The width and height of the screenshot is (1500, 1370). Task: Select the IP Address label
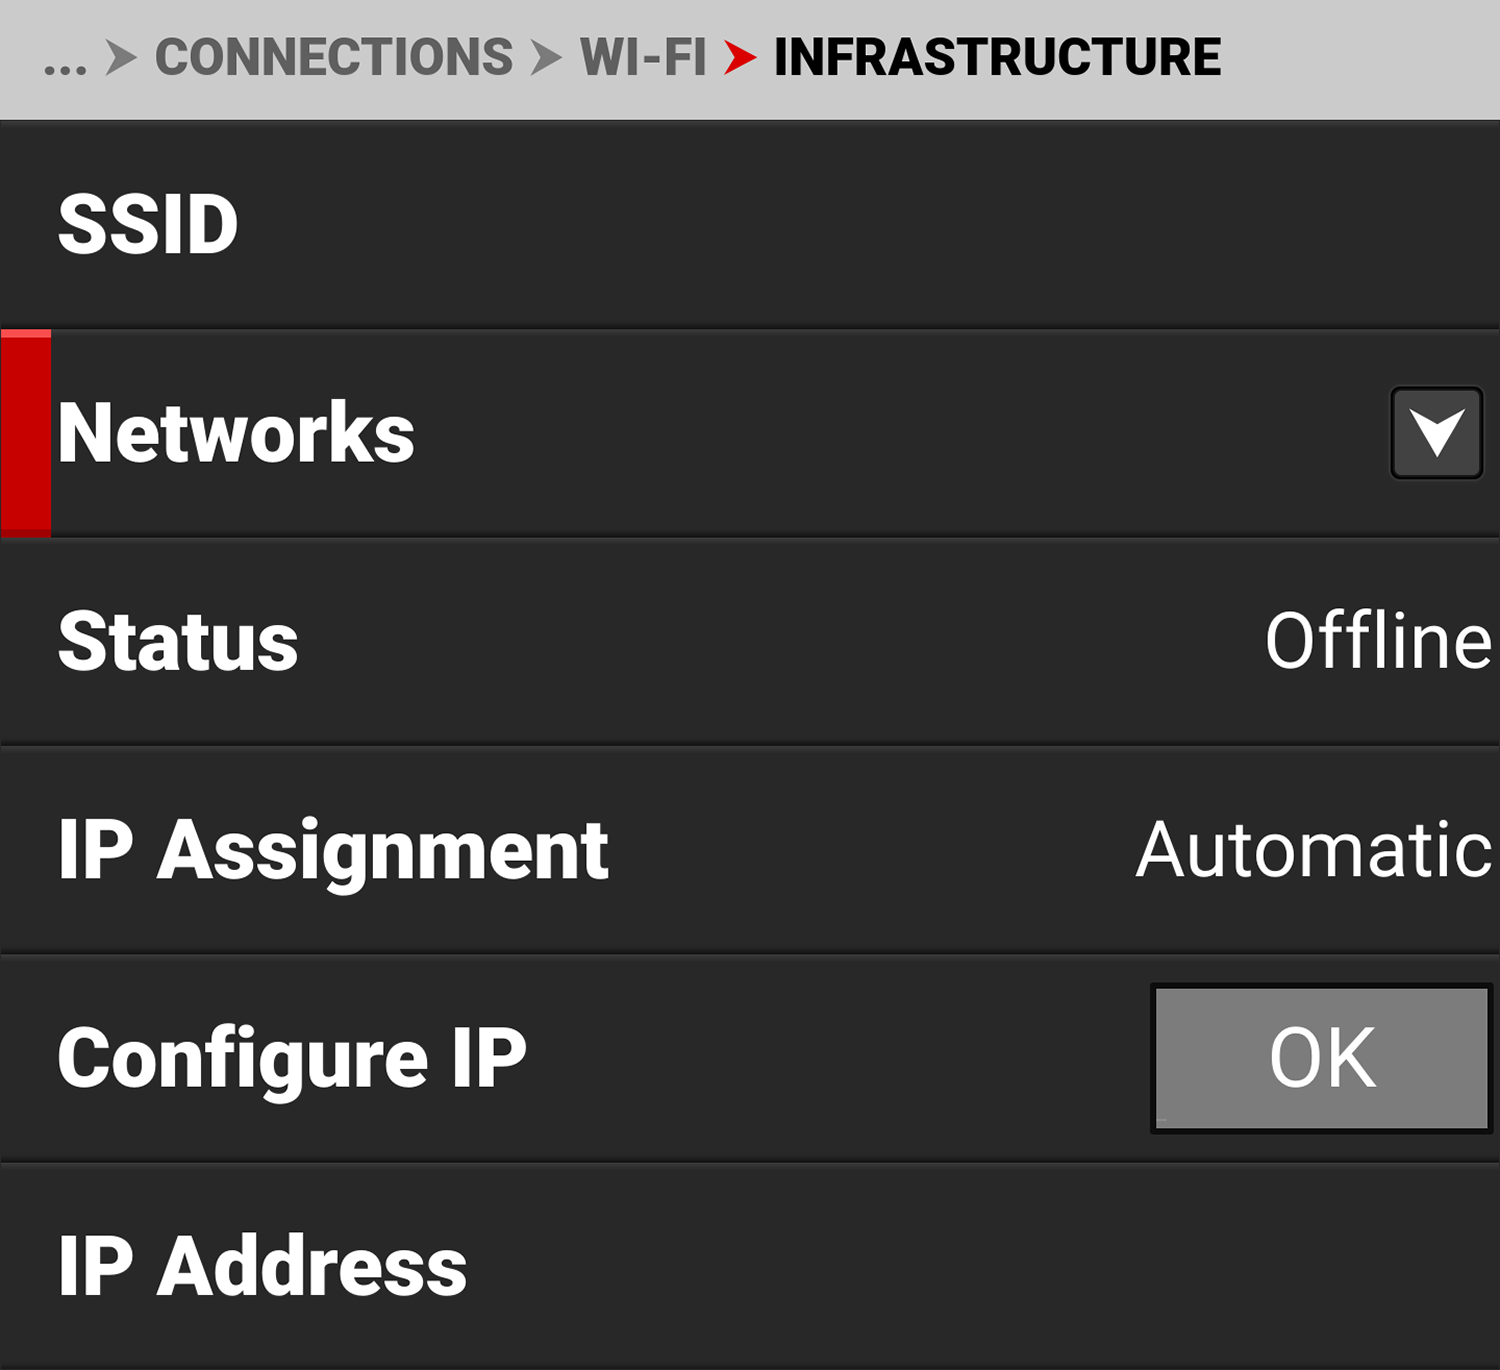[x=262, y=1266]
